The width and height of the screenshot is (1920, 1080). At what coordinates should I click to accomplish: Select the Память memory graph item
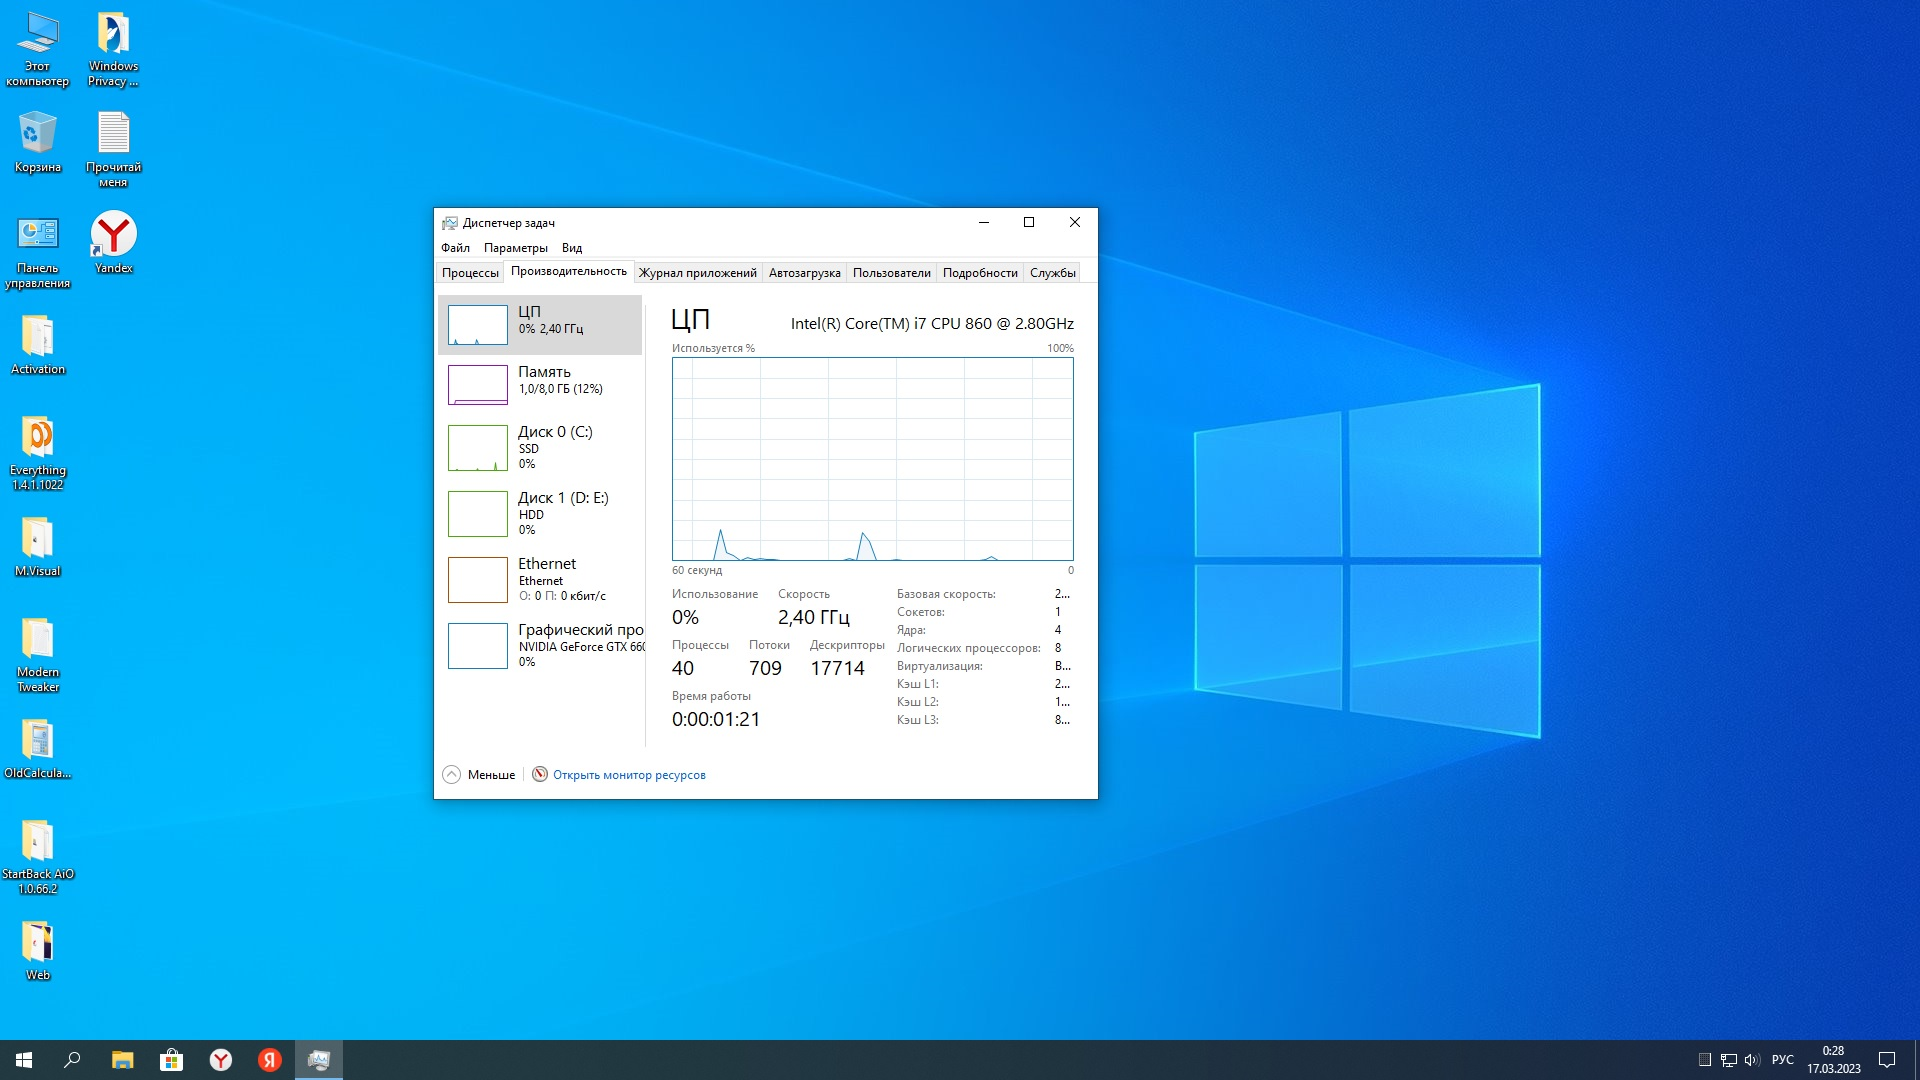point(540,384)
